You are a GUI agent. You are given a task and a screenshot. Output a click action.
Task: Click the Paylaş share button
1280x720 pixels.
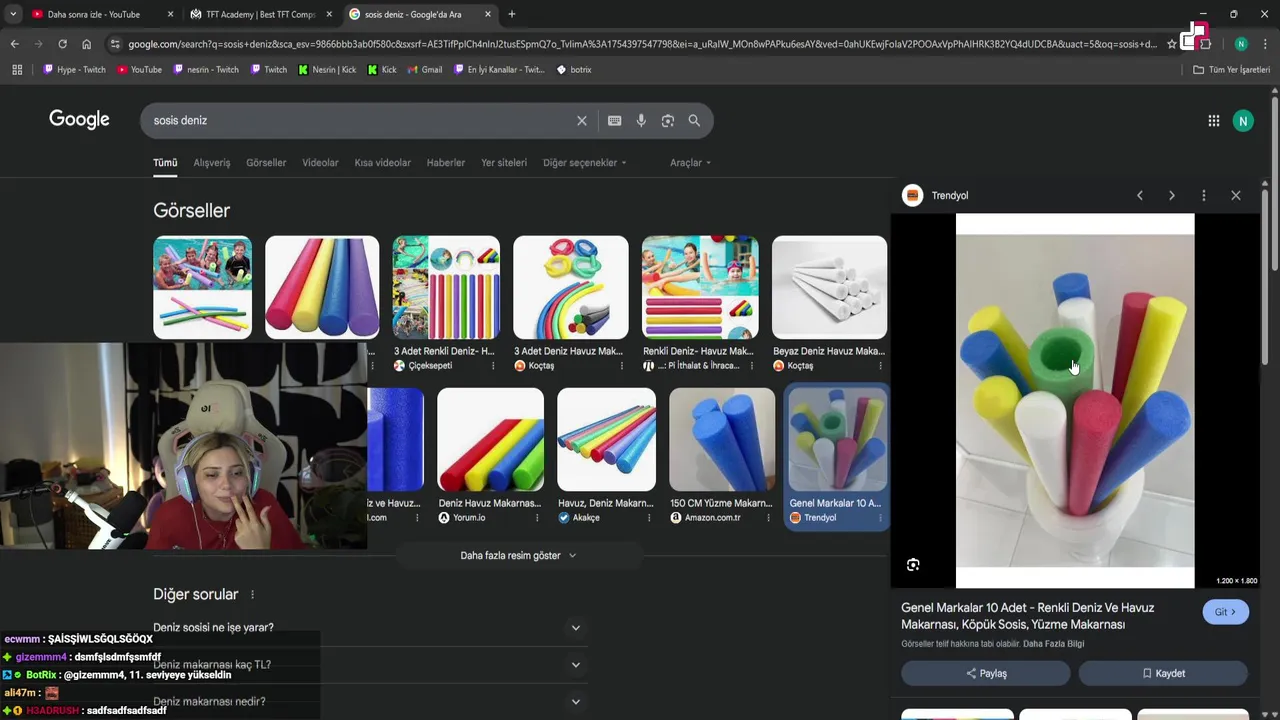coord(986,674)
